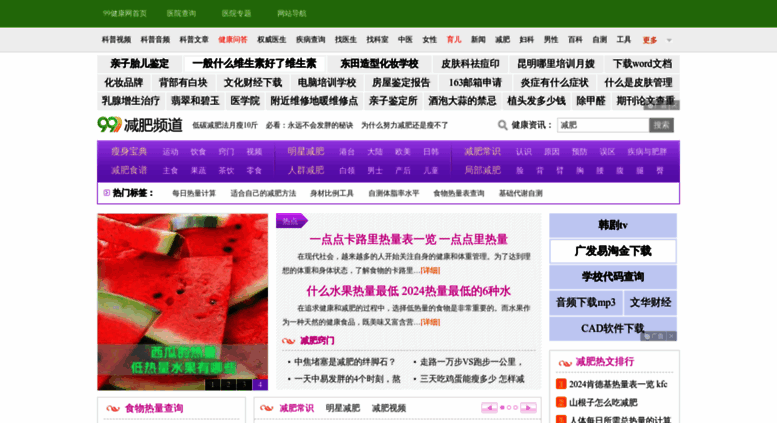
Task: Open the 东田造型化妆学校 ad link
Action: click(380, 64)
